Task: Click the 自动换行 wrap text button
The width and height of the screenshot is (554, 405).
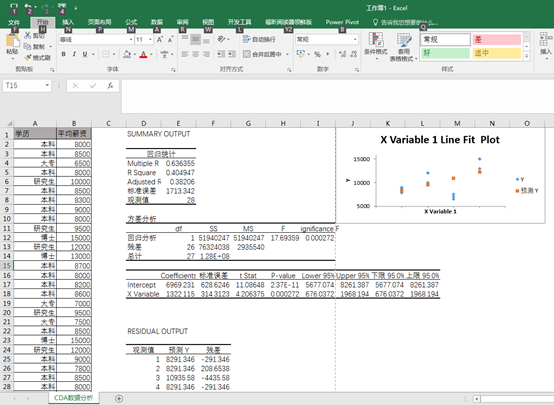Action: [259, 40]
